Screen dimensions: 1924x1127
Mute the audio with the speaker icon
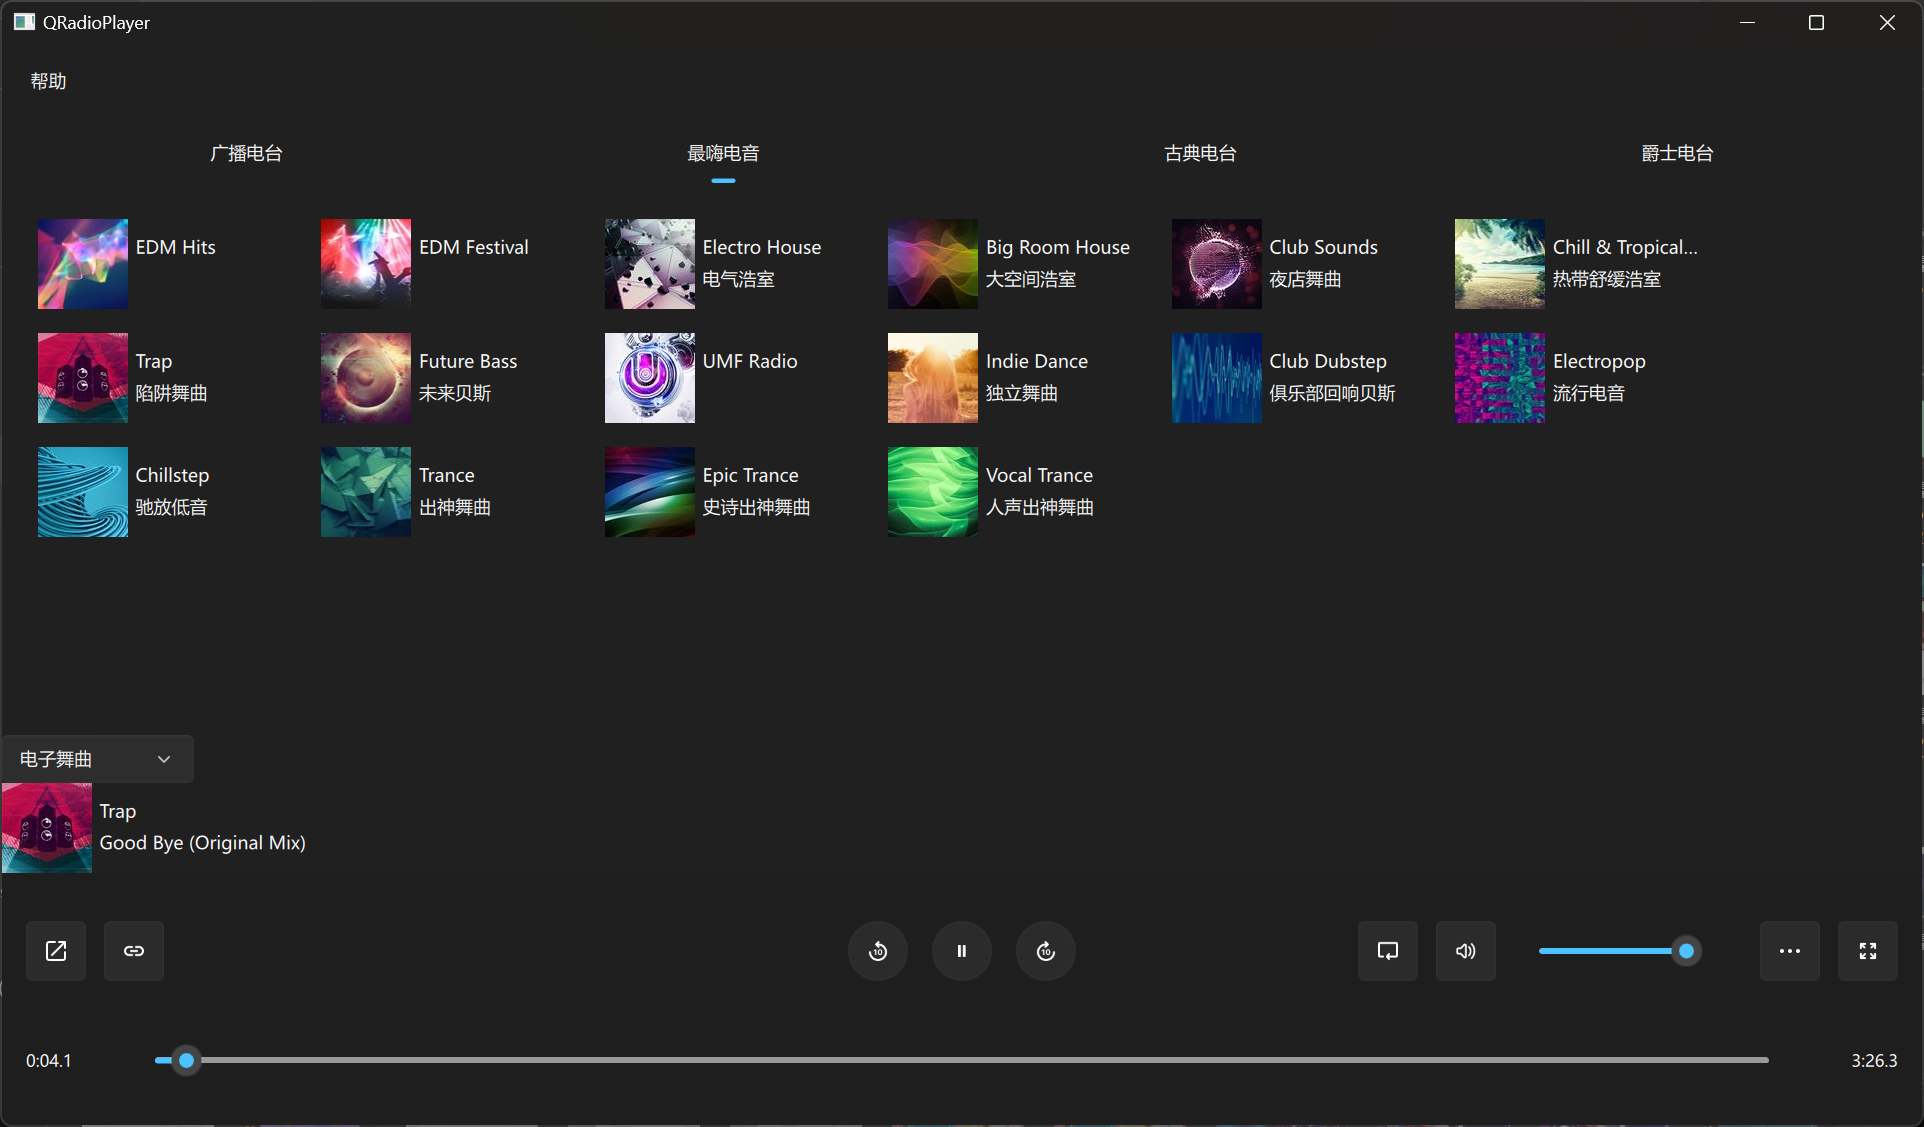coord(1464,950)
